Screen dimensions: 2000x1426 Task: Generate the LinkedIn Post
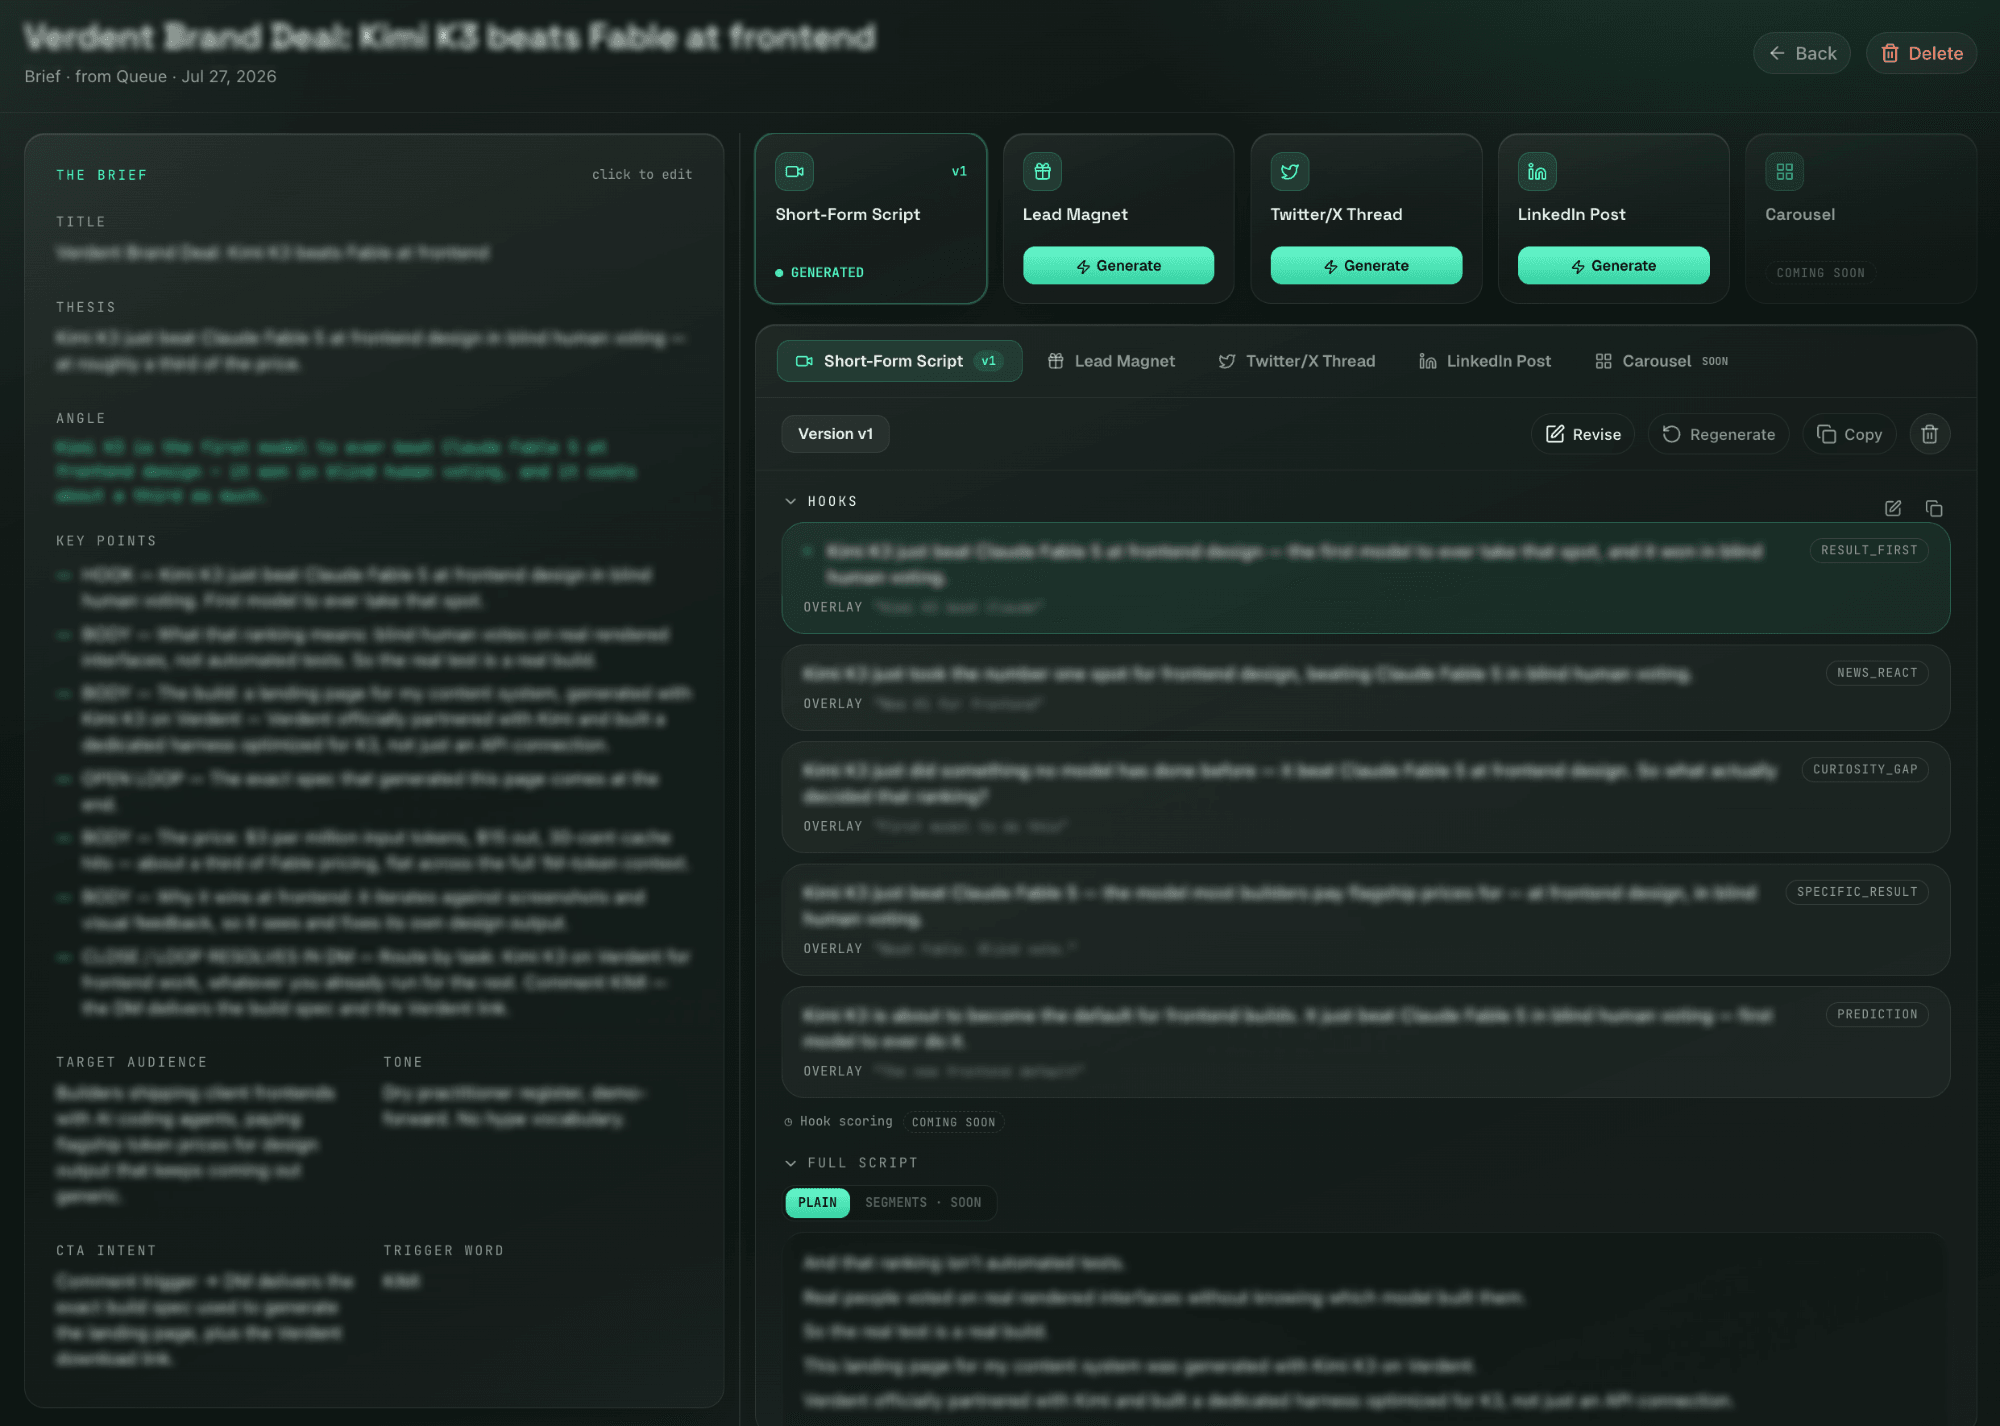[1613, 265]
